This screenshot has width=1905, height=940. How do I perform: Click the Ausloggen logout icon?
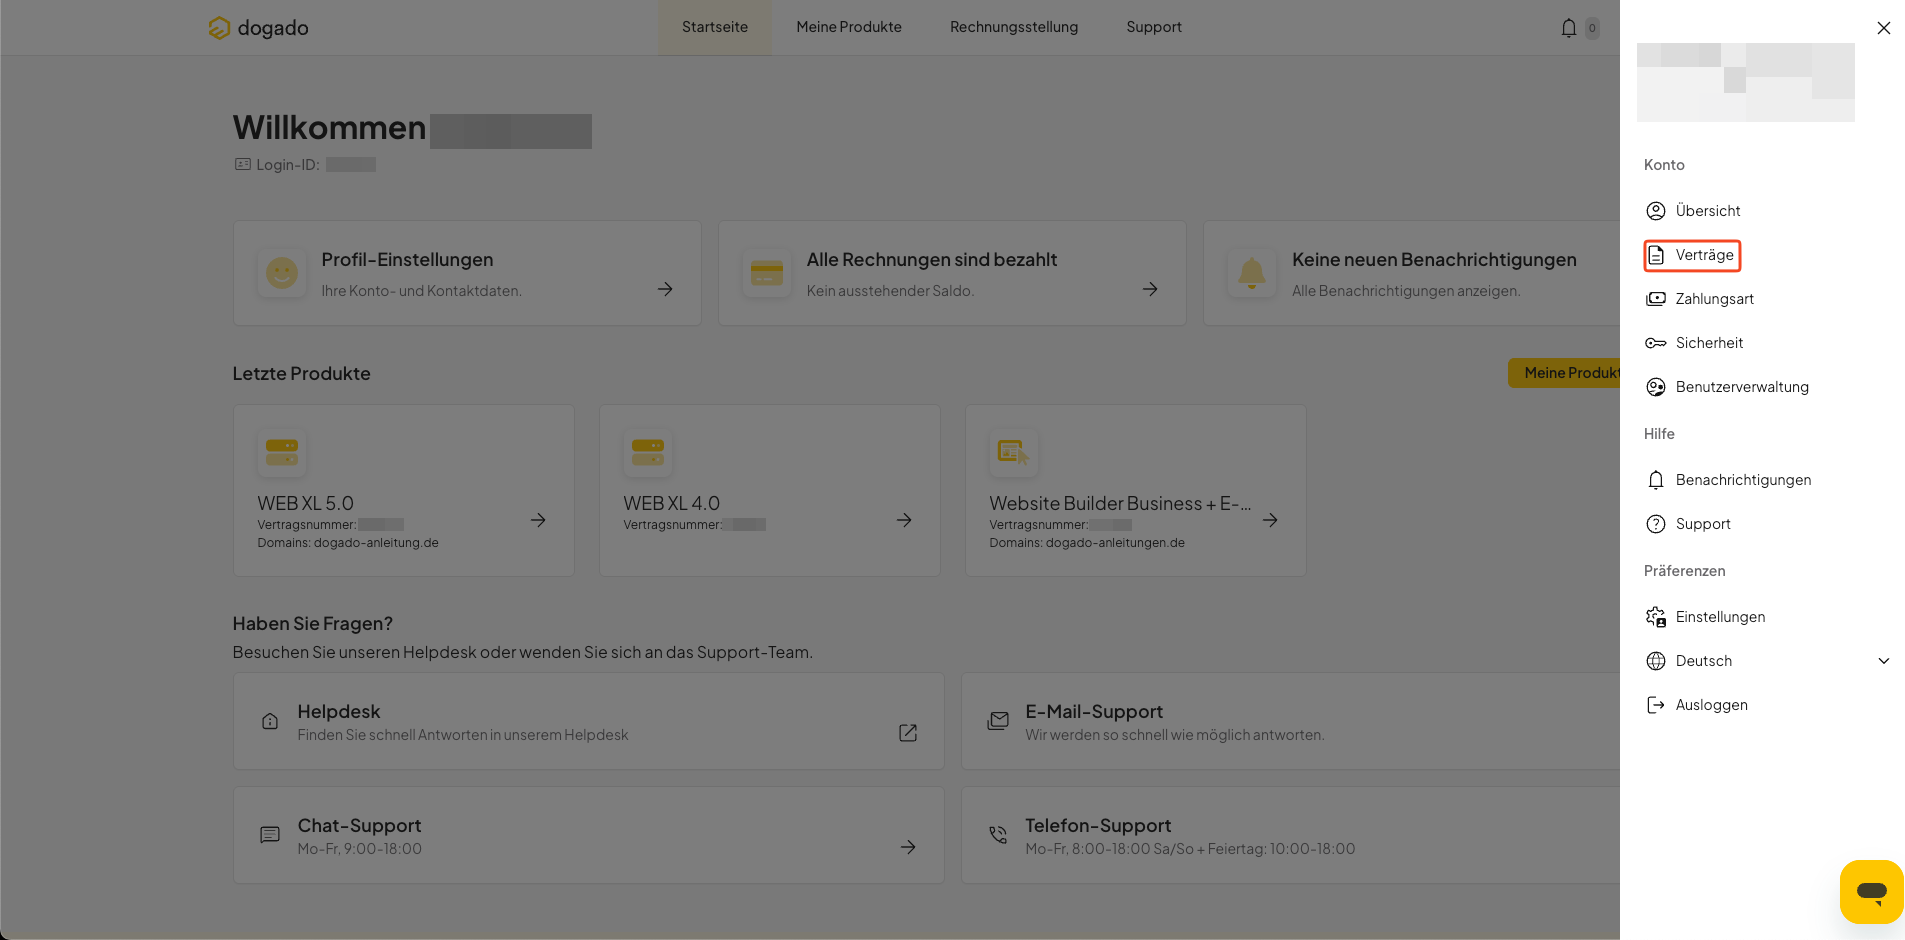click(1656, 705)
